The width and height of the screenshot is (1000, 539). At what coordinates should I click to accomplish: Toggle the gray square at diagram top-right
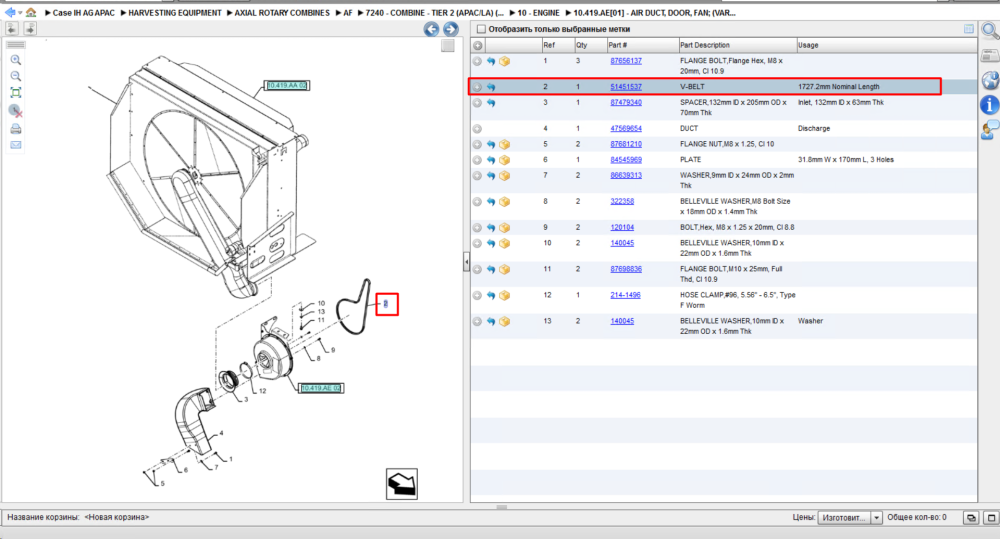pyautogui.click(x=448, y=46)
